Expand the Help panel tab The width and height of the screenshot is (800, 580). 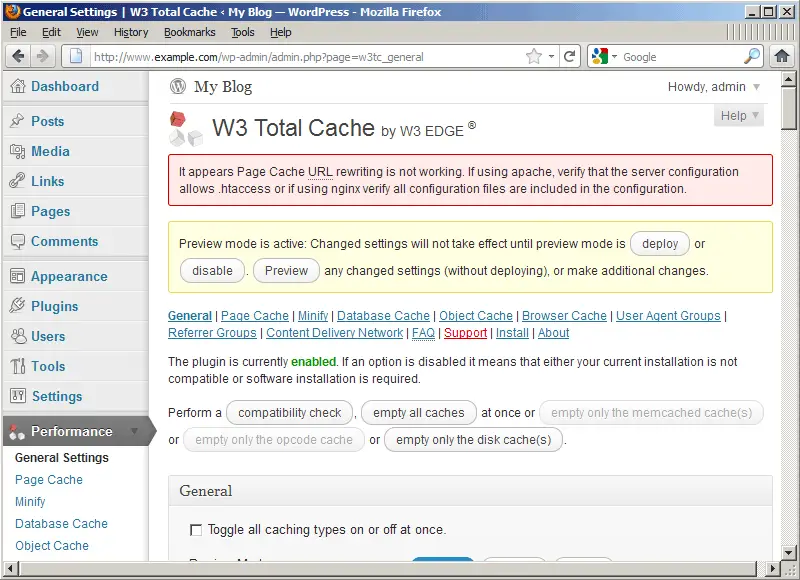[739, 116]
